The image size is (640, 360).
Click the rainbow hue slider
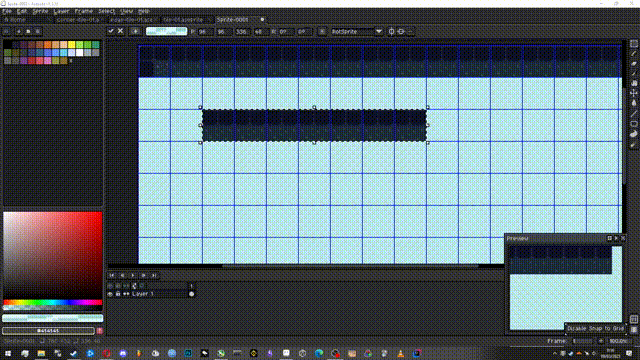(x=53, y=302)
